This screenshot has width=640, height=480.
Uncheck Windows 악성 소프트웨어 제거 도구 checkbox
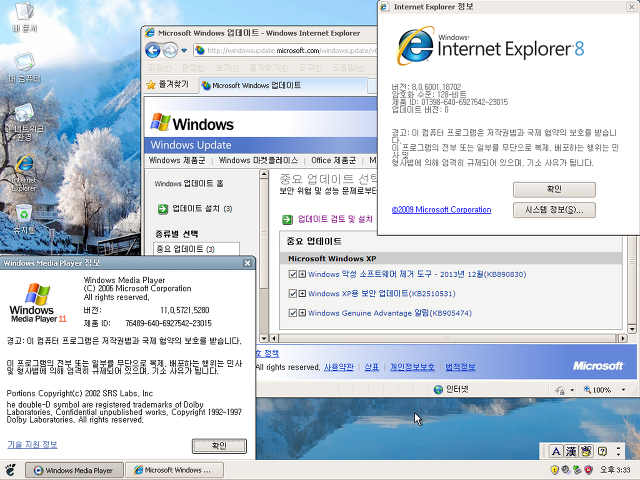point(292,274)
